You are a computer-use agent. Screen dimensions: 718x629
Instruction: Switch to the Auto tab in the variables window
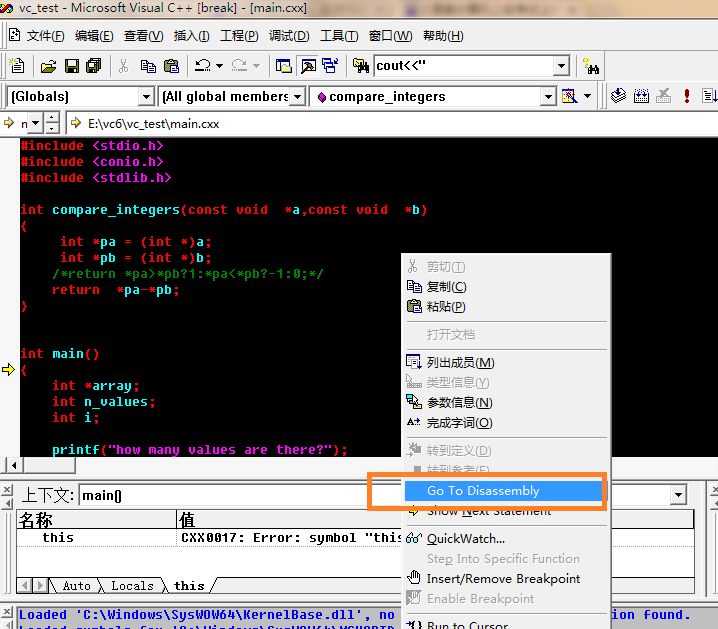tap(76, 586)
